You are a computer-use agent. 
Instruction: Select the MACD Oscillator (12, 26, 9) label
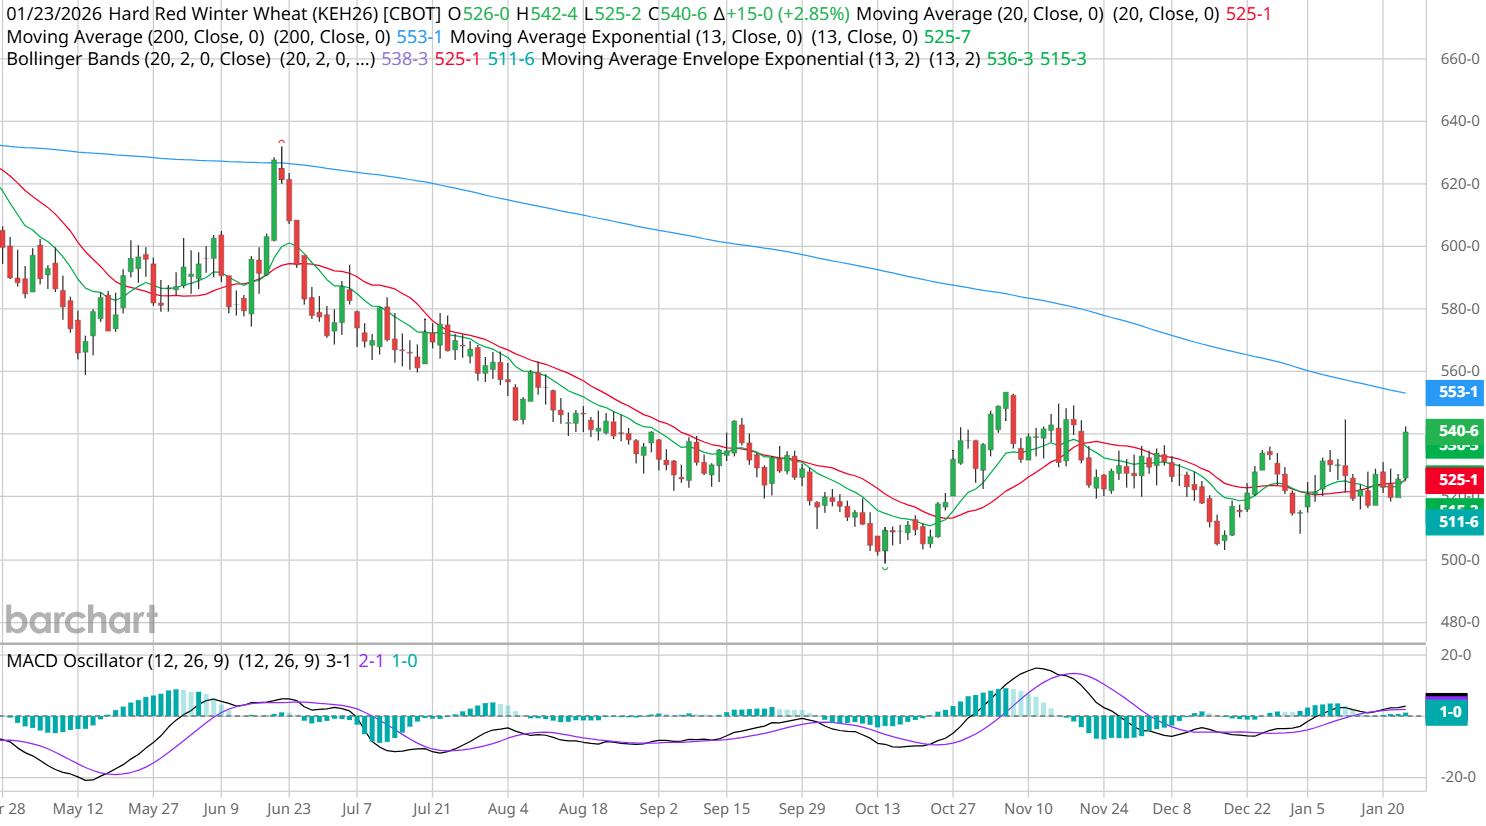pyautogui.click(x=117, y=661)
